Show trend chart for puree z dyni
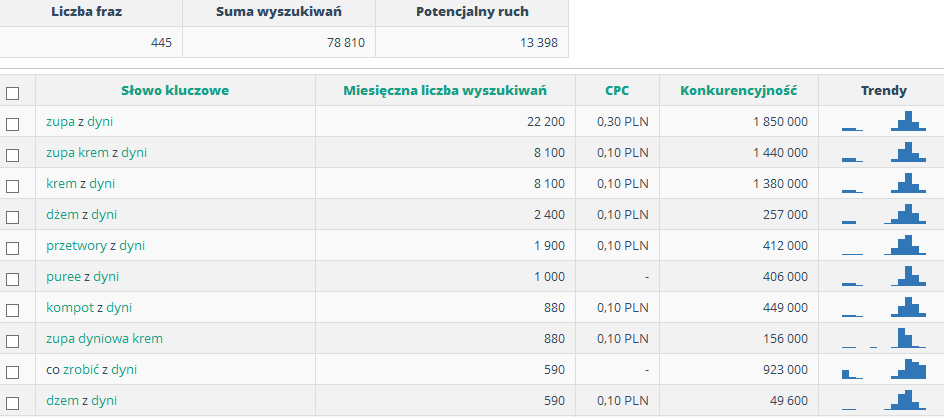 [883, 276]
